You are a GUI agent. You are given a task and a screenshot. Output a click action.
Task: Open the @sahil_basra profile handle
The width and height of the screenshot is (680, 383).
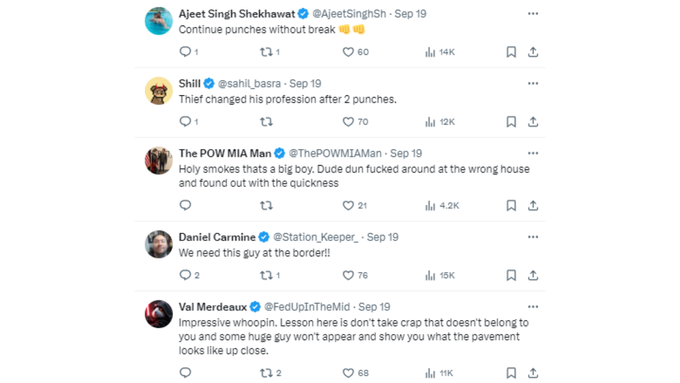click(249, 84)
